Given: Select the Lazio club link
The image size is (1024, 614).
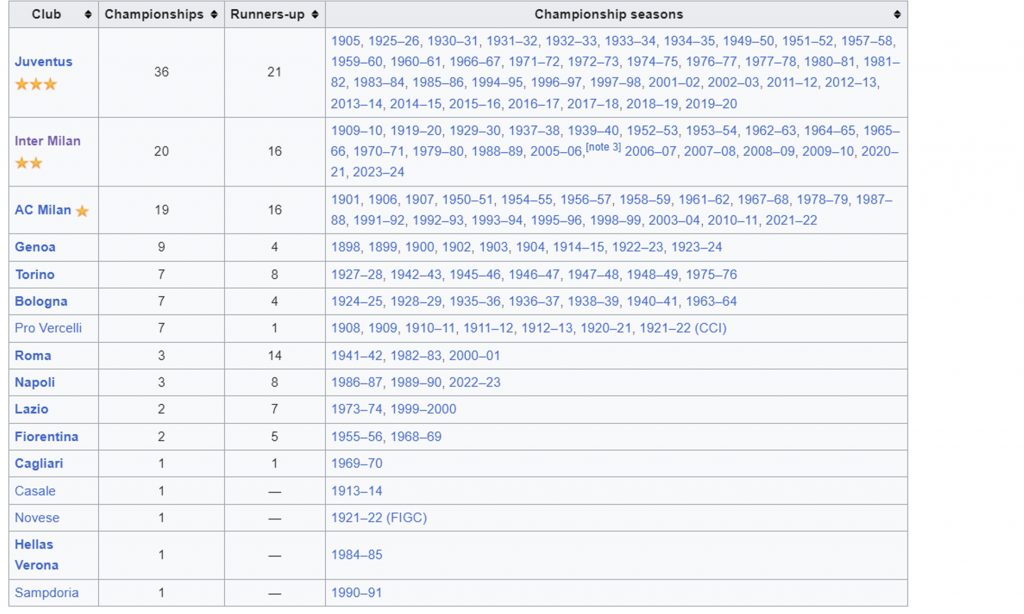Looking at the screenshot, I should [x=31, y=409].
